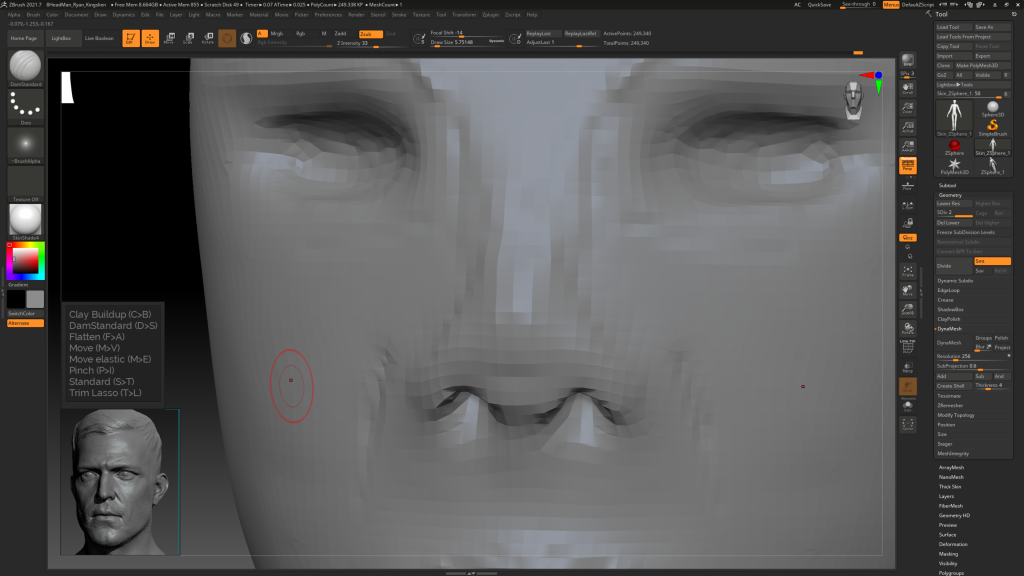The height and width of the screenshot is (576, 1024).
Task: Expand the Masking subpalette
Action: (948, 553)
